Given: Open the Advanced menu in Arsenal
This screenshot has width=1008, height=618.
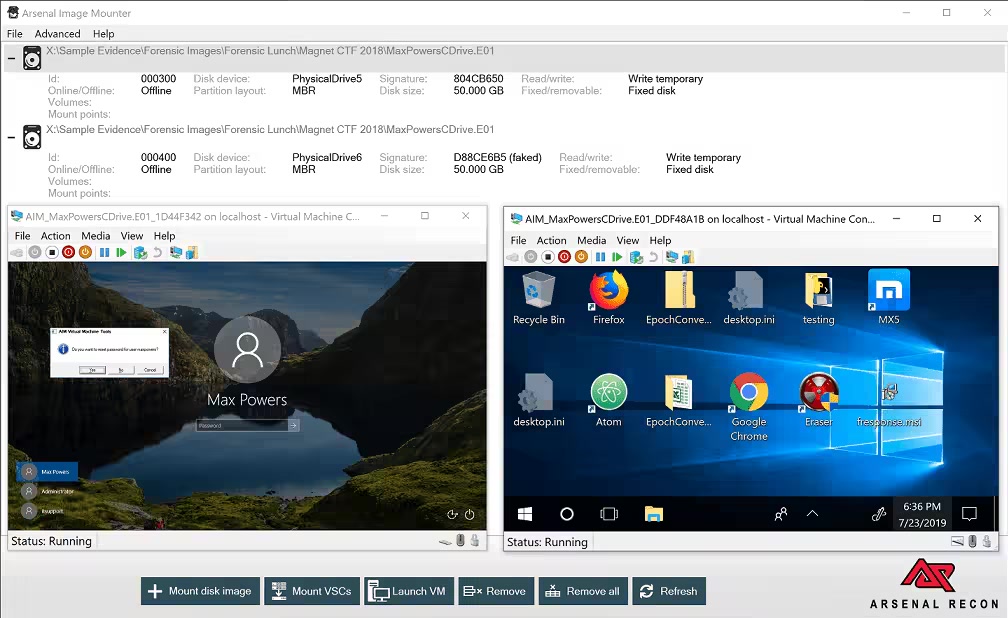Looking at the screenshot, I should [57, 34].
